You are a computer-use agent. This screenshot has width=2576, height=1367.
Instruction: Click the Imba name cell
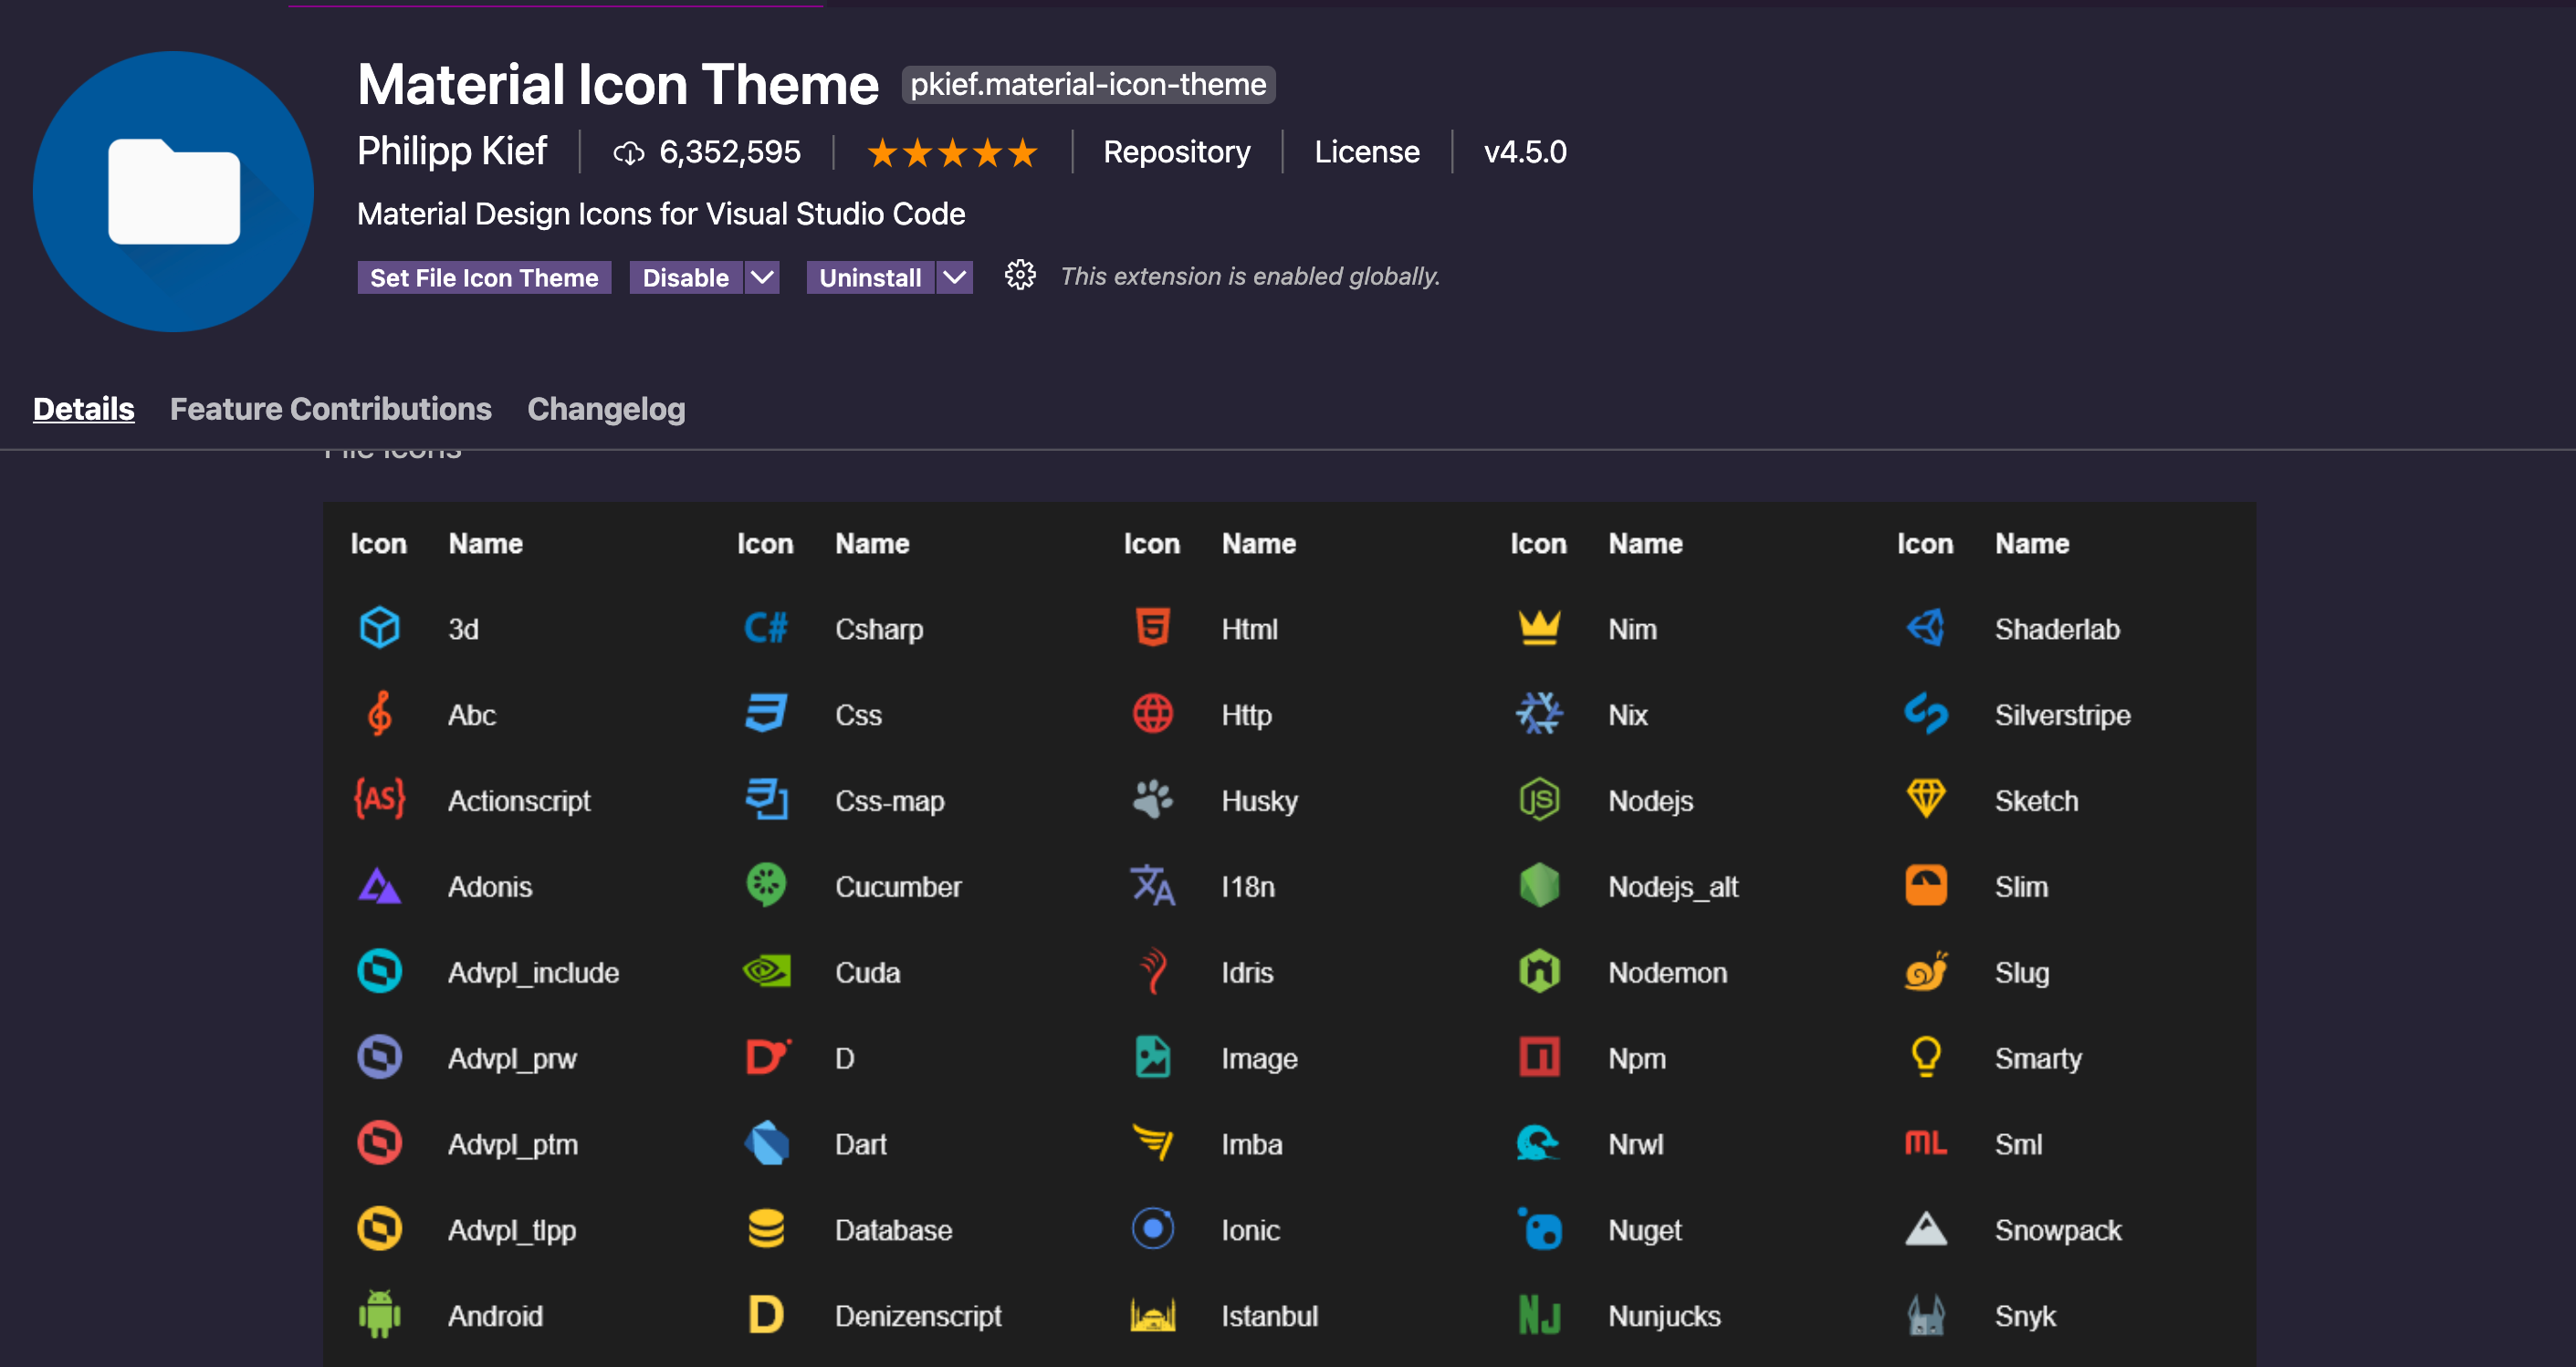(x=1252, y=1144)
